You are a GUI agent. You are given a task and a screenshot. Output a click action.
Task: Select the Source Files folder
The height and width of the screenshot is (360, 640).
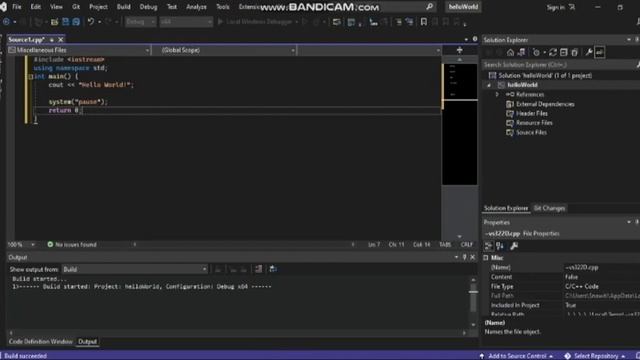pos(531,132)
